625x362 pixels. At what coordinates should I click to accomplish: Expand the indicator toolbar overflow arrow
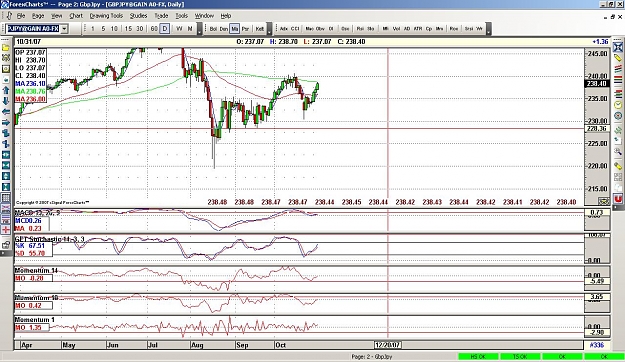coord(489,29)
